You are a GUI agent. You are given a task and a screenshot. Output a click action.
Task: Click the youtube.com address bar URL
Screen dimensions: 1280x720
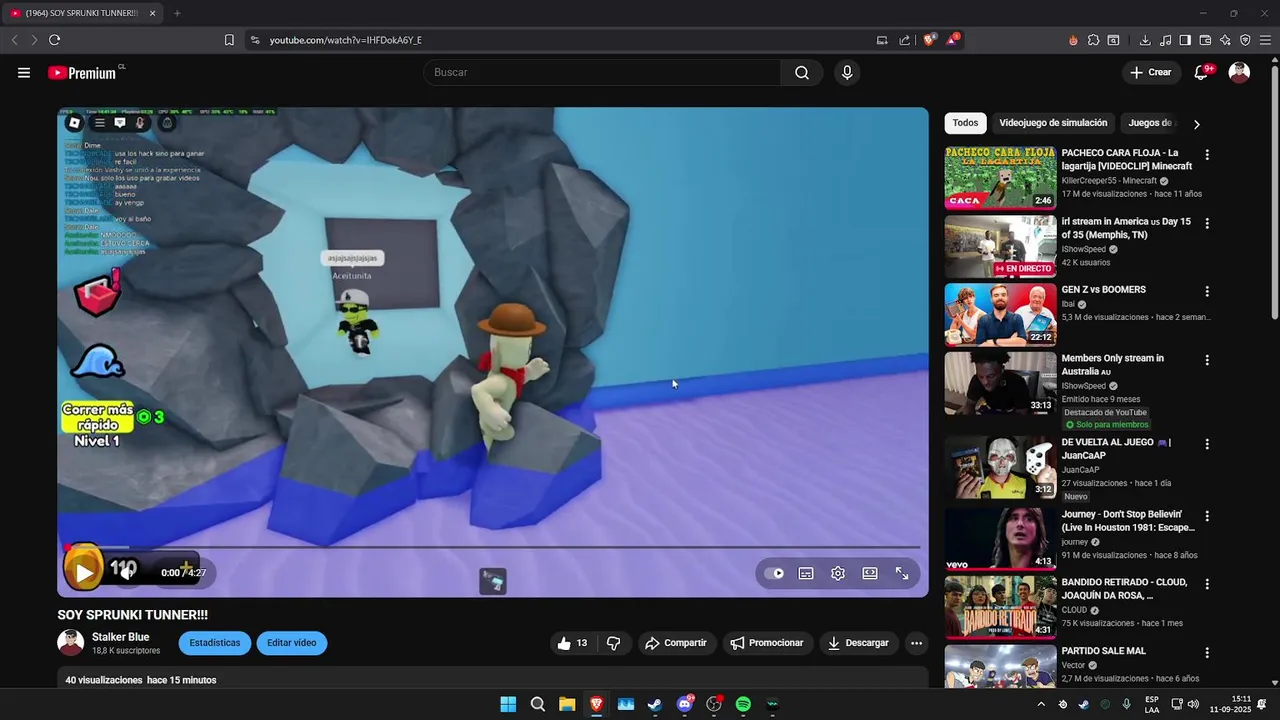[x=345, y=40]
